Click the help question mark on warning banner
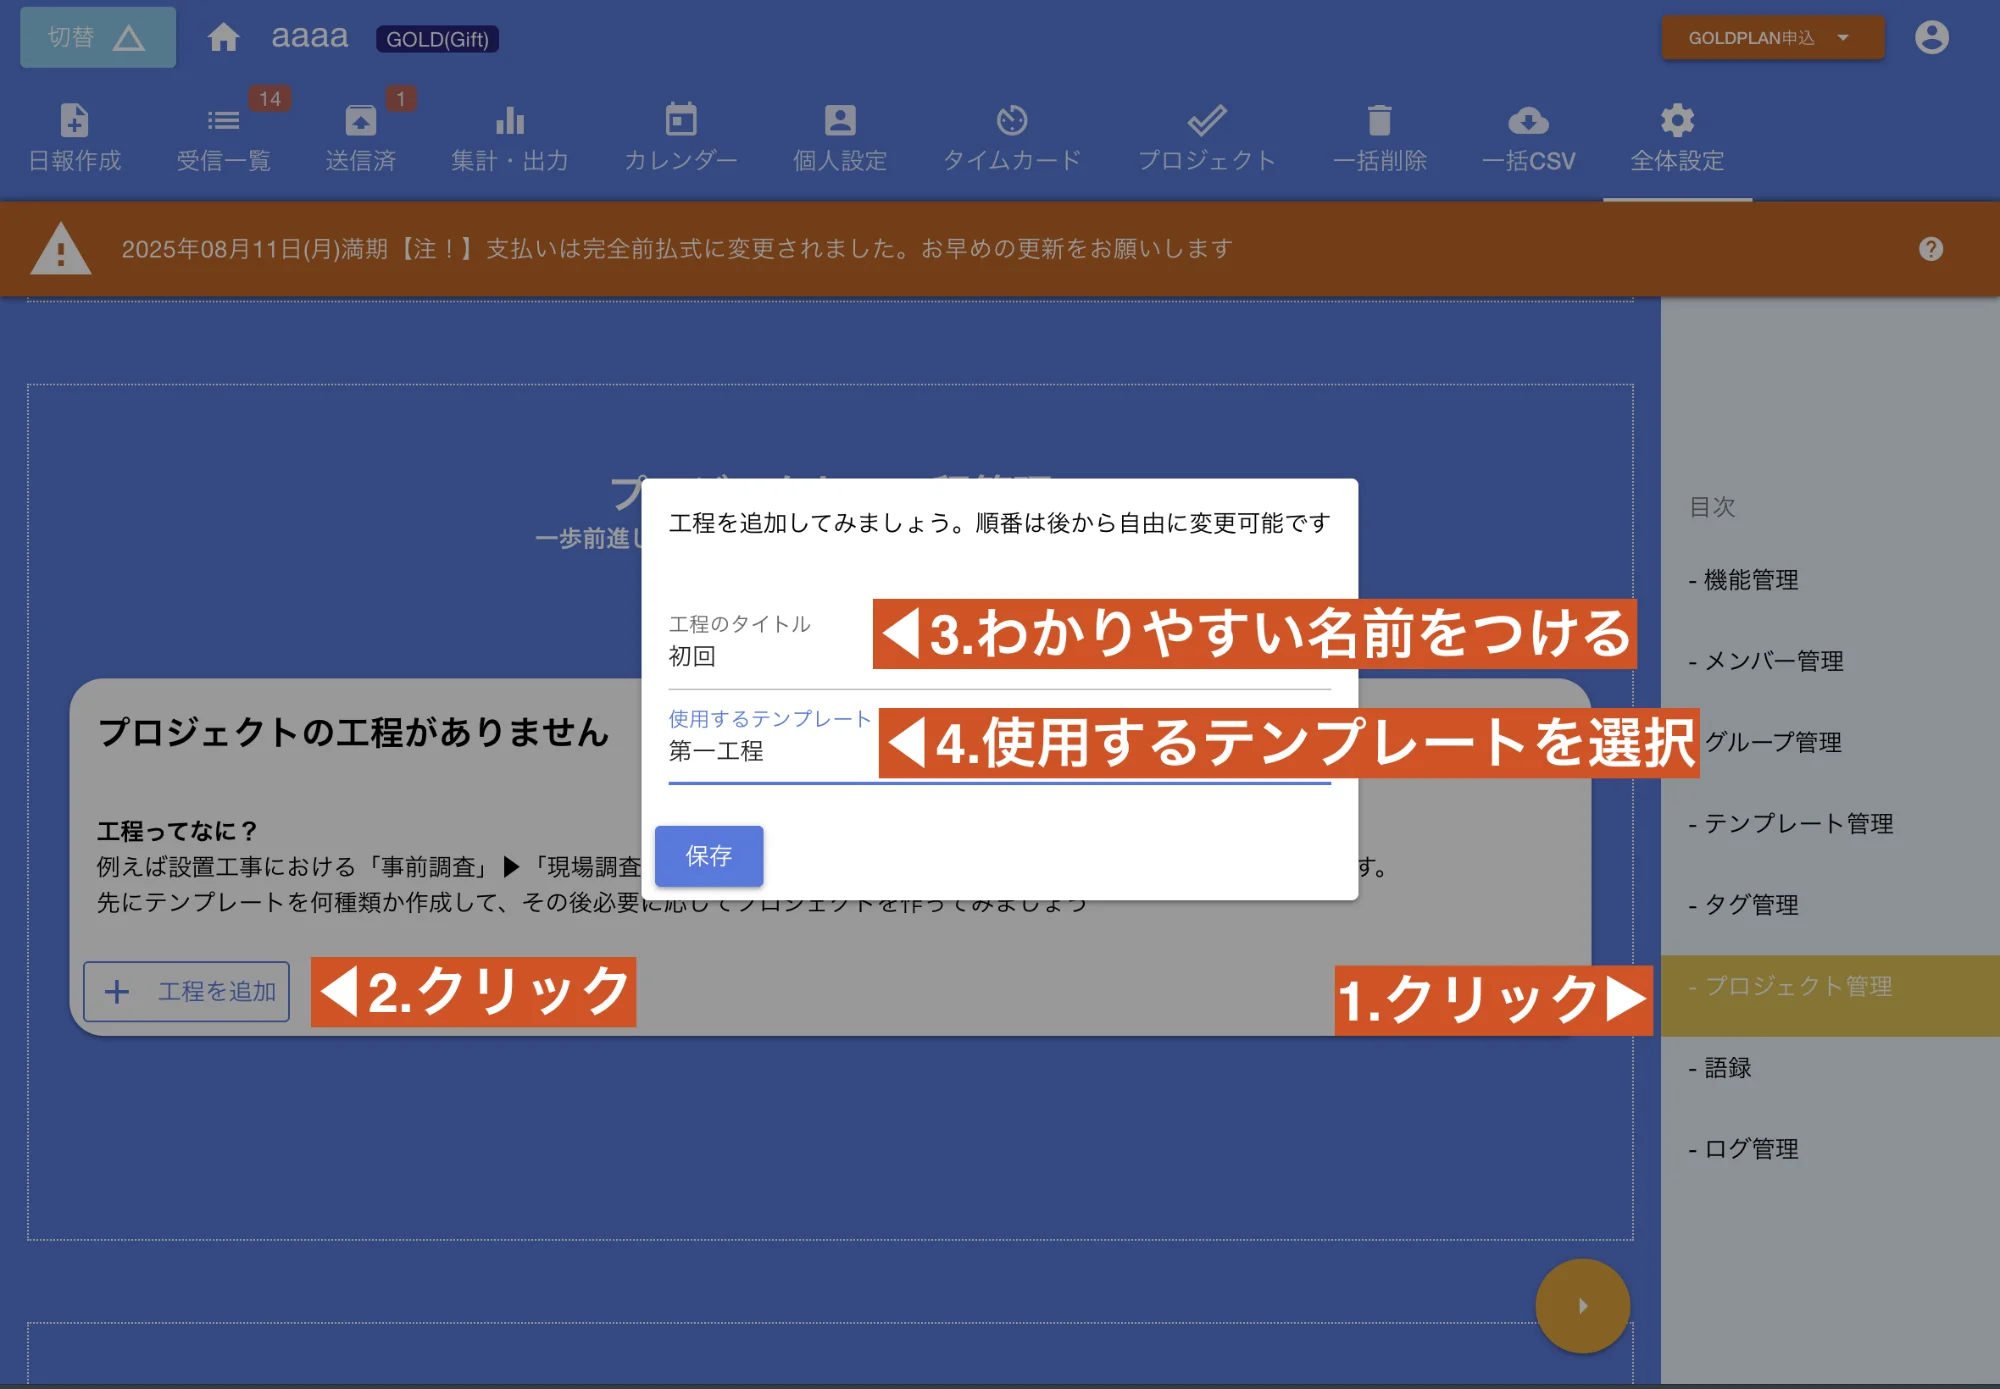The height and width of the screenshot is (1389, 2000). tap(1931, 248)
